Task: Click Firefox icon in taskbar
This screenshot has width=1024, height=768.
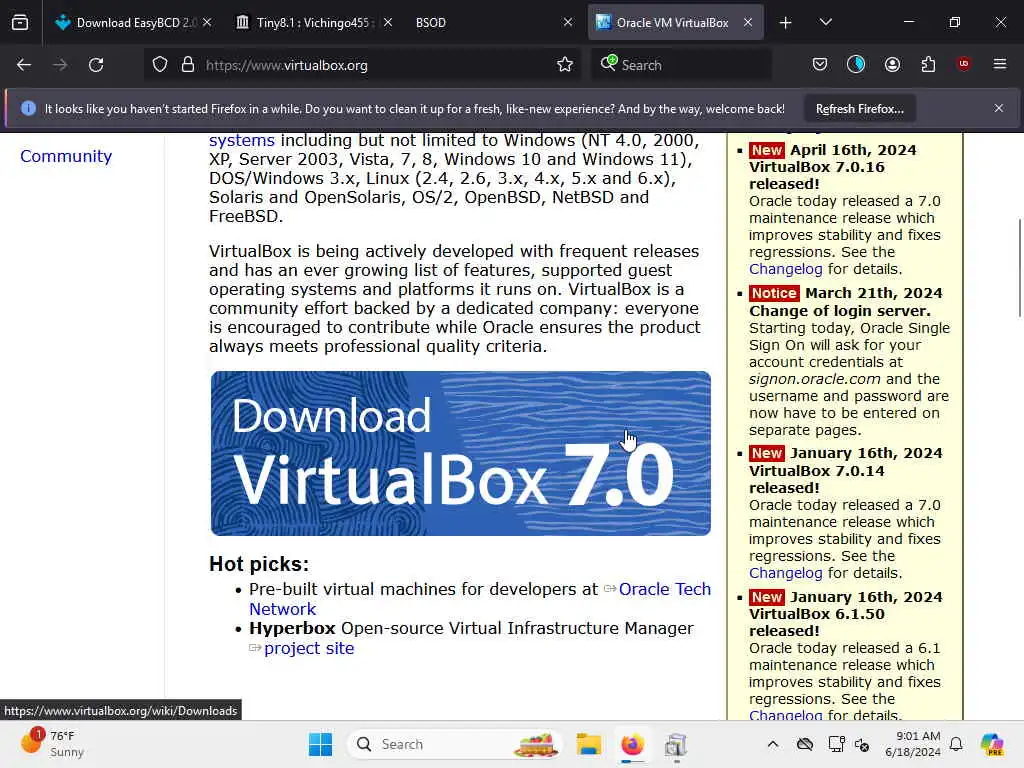Action: [x=632, y=744]
